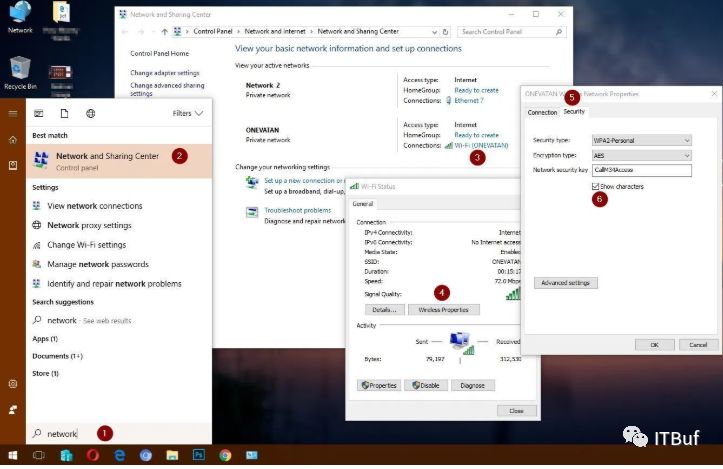Screen dimensions: 723x469
Task: Click the Wireless Properties button
Action: (444, 310)
